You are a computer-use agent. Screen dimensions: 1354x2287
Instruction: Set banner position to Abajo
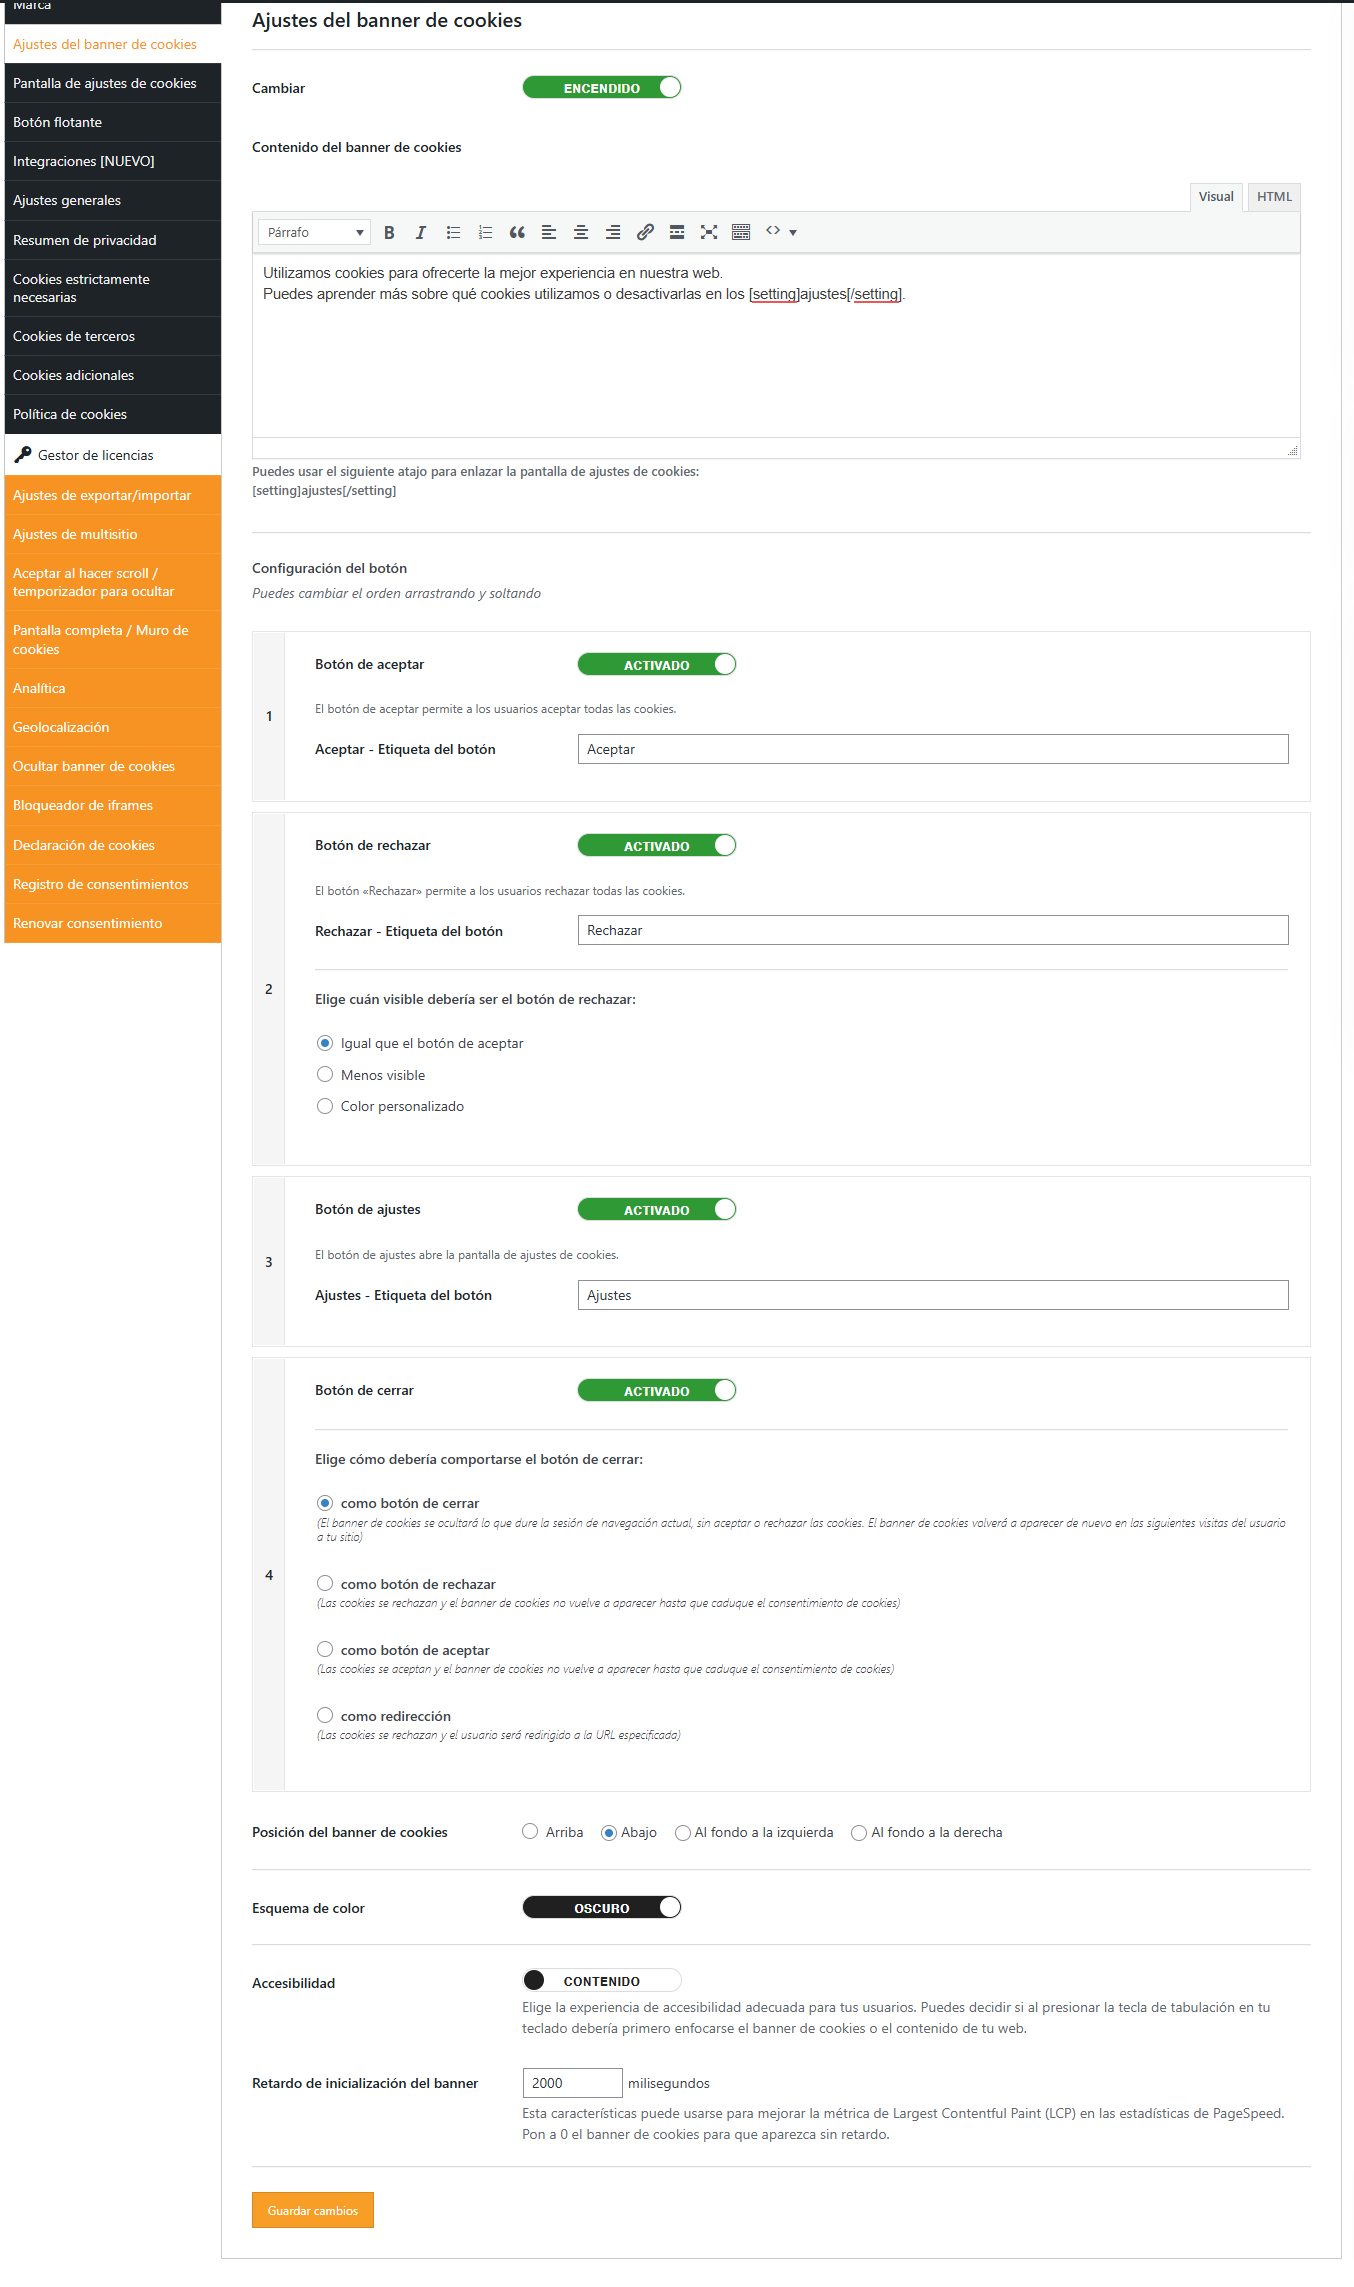click(x=609, y=1833)
